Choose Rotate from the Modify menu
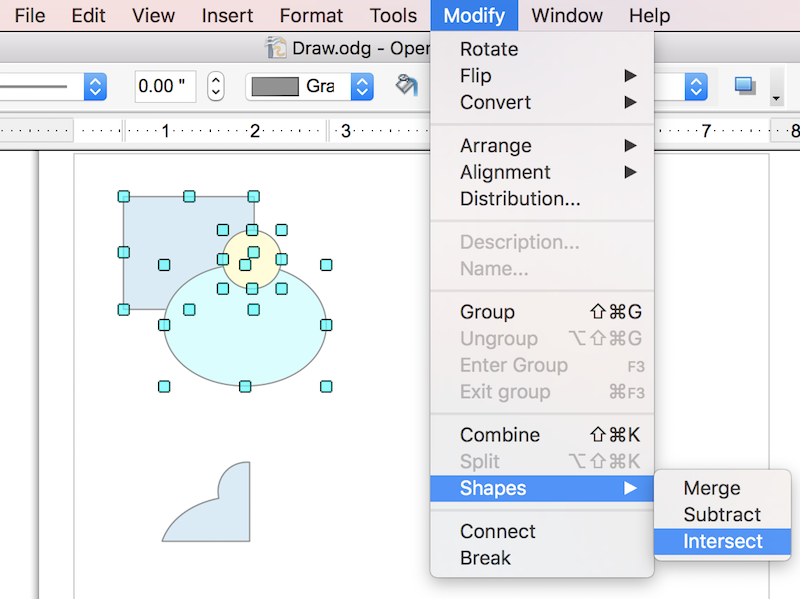This screenshot has height=599, width=800. [x=488, y=48]
